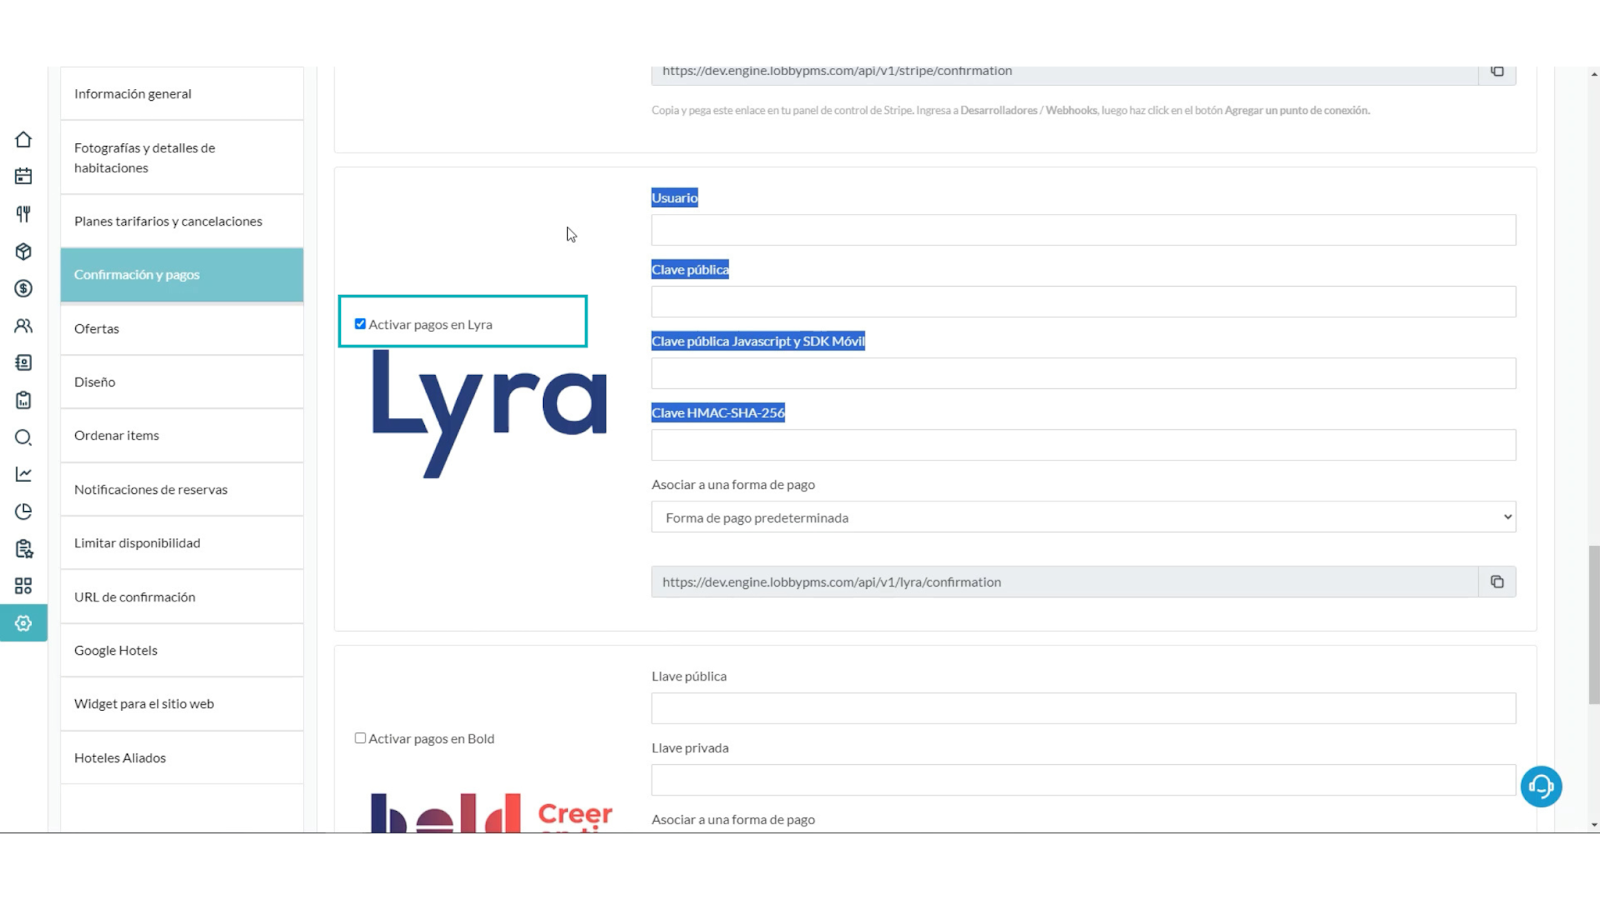Open the Ofertas section

[x=182, y=328]
